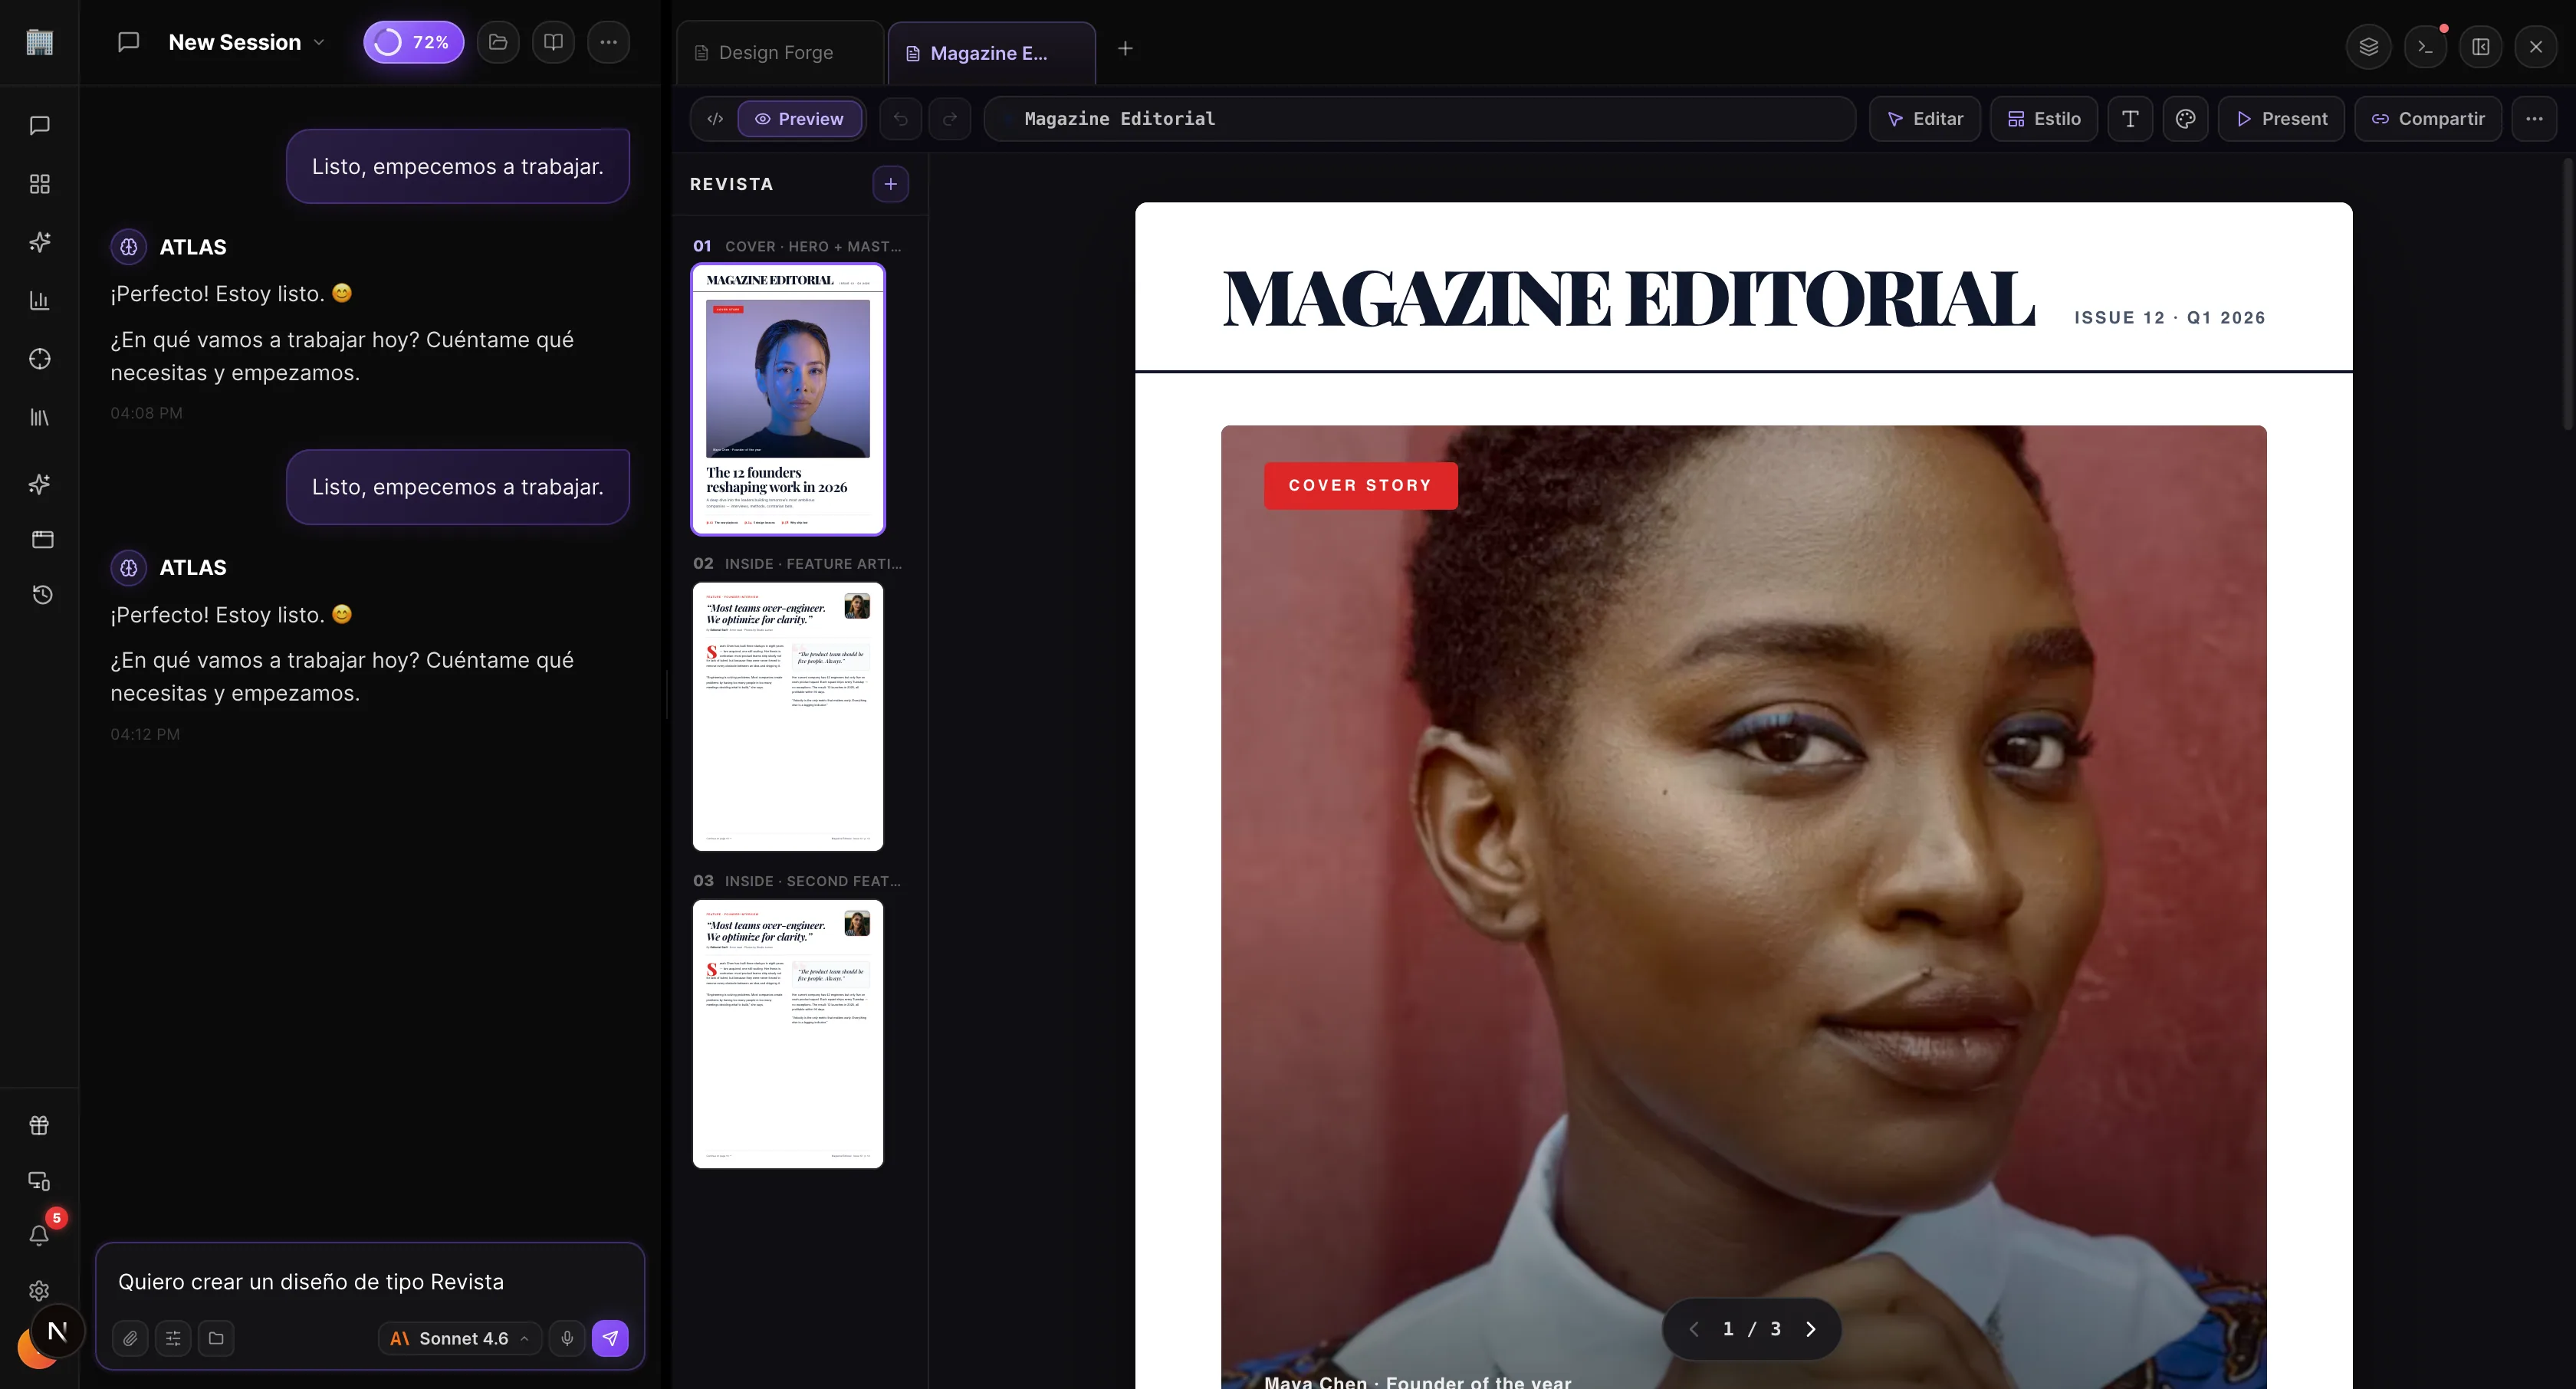Select page 01 Cover thumbnail
2576x1389 pixels.
[788, 399]
